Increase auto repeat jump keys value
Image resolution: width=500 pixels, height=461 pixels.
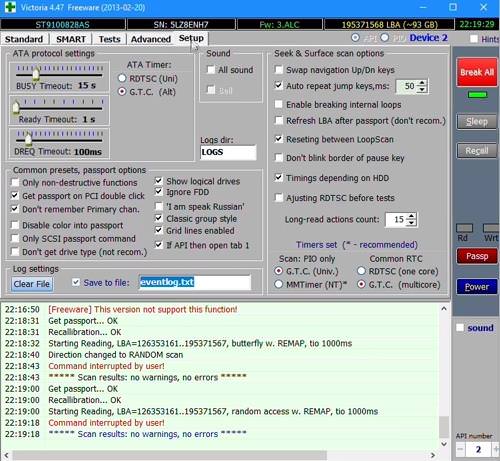point(422,83)
